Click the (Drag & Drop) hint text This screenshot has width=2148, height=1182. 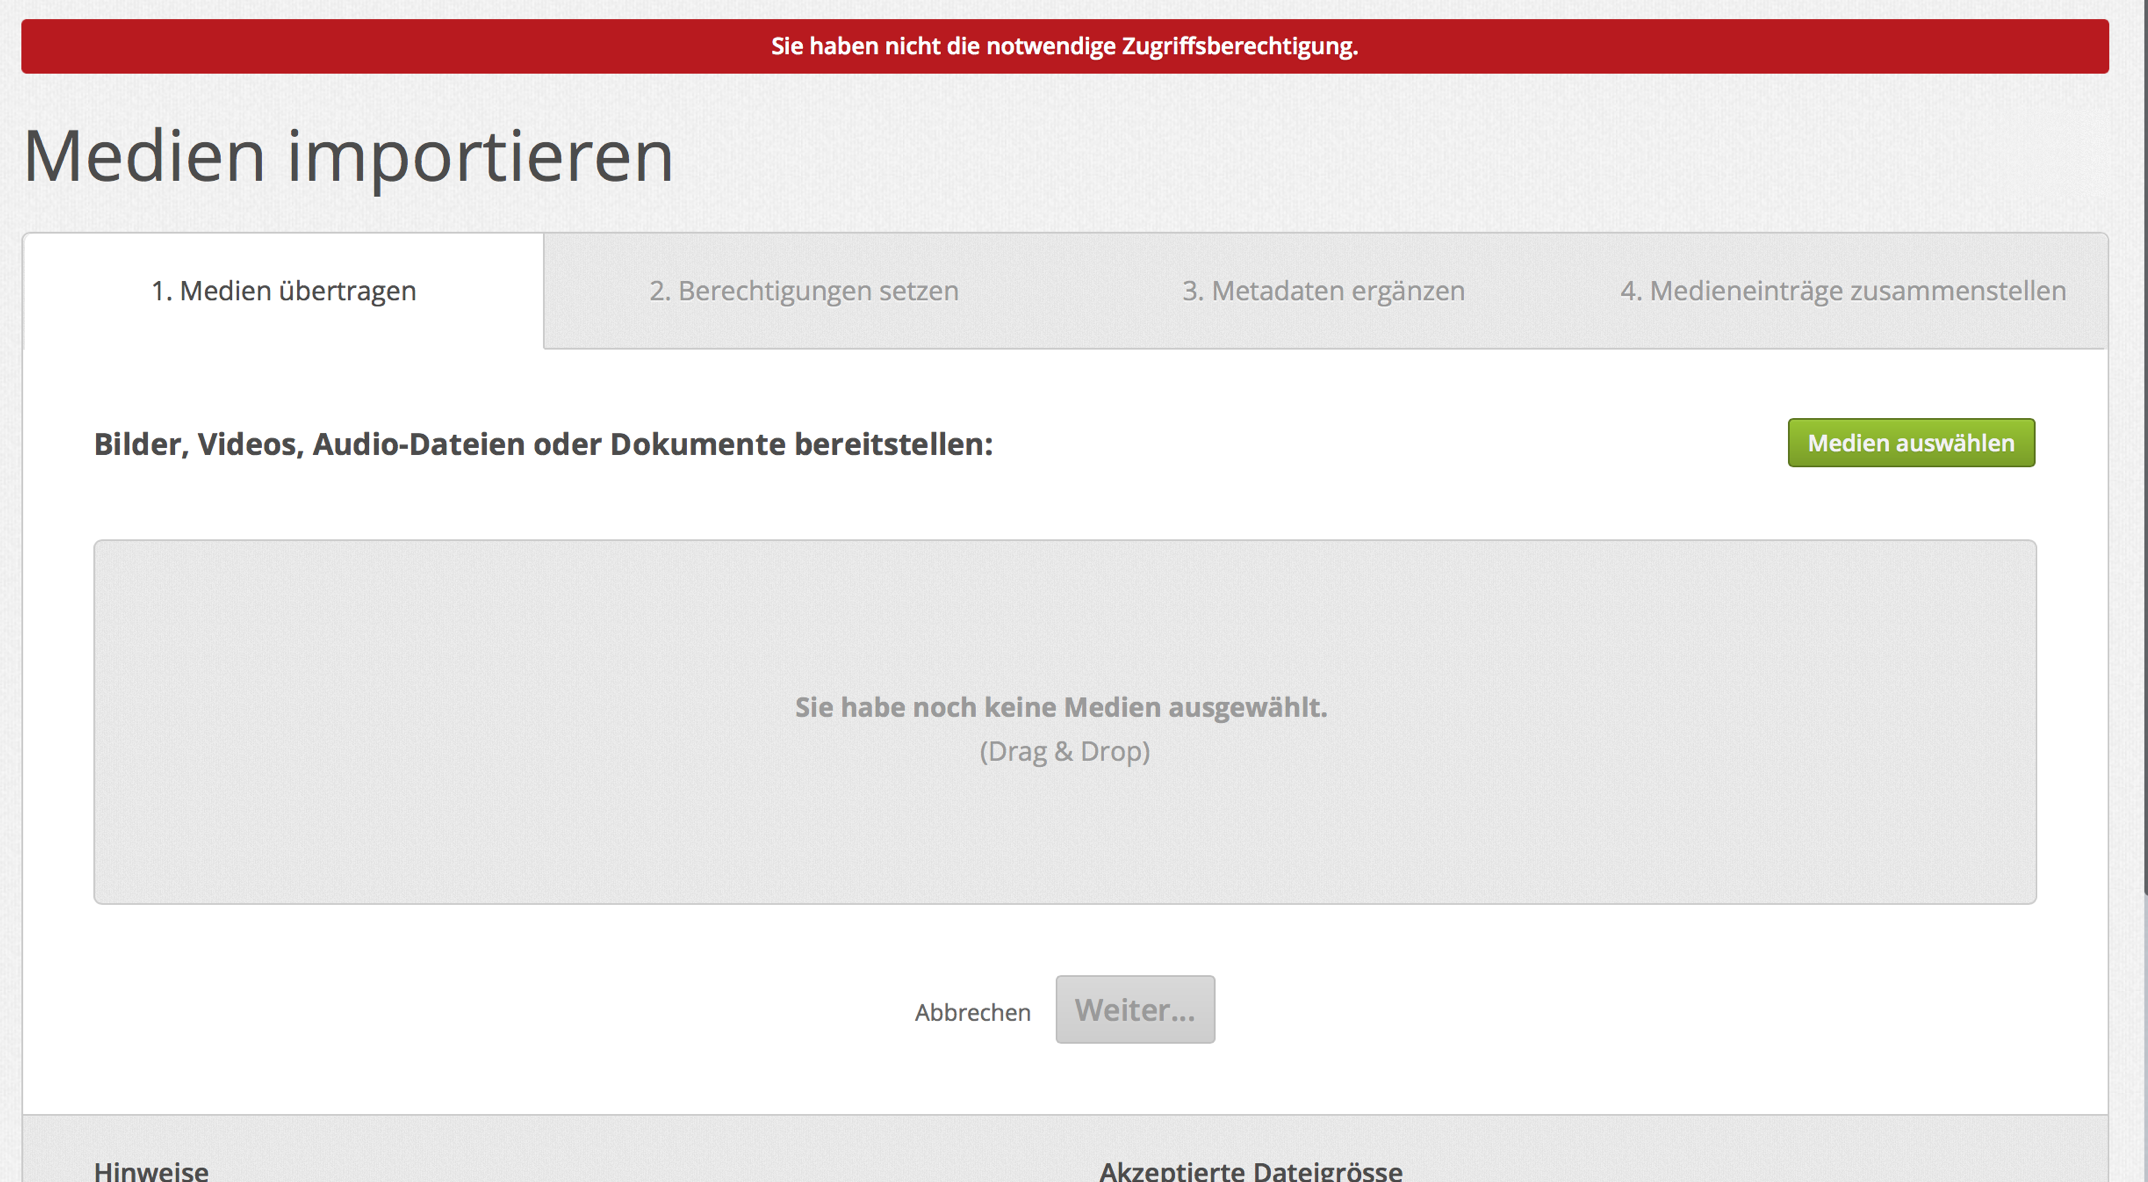tap(1064, 751)
